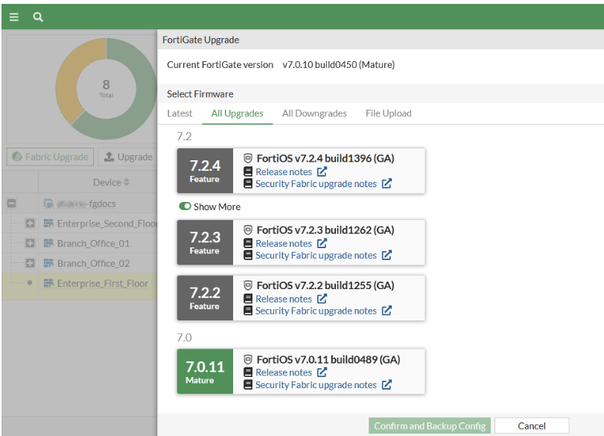Select the 7.2.2 Feature firmware tile

205,298
